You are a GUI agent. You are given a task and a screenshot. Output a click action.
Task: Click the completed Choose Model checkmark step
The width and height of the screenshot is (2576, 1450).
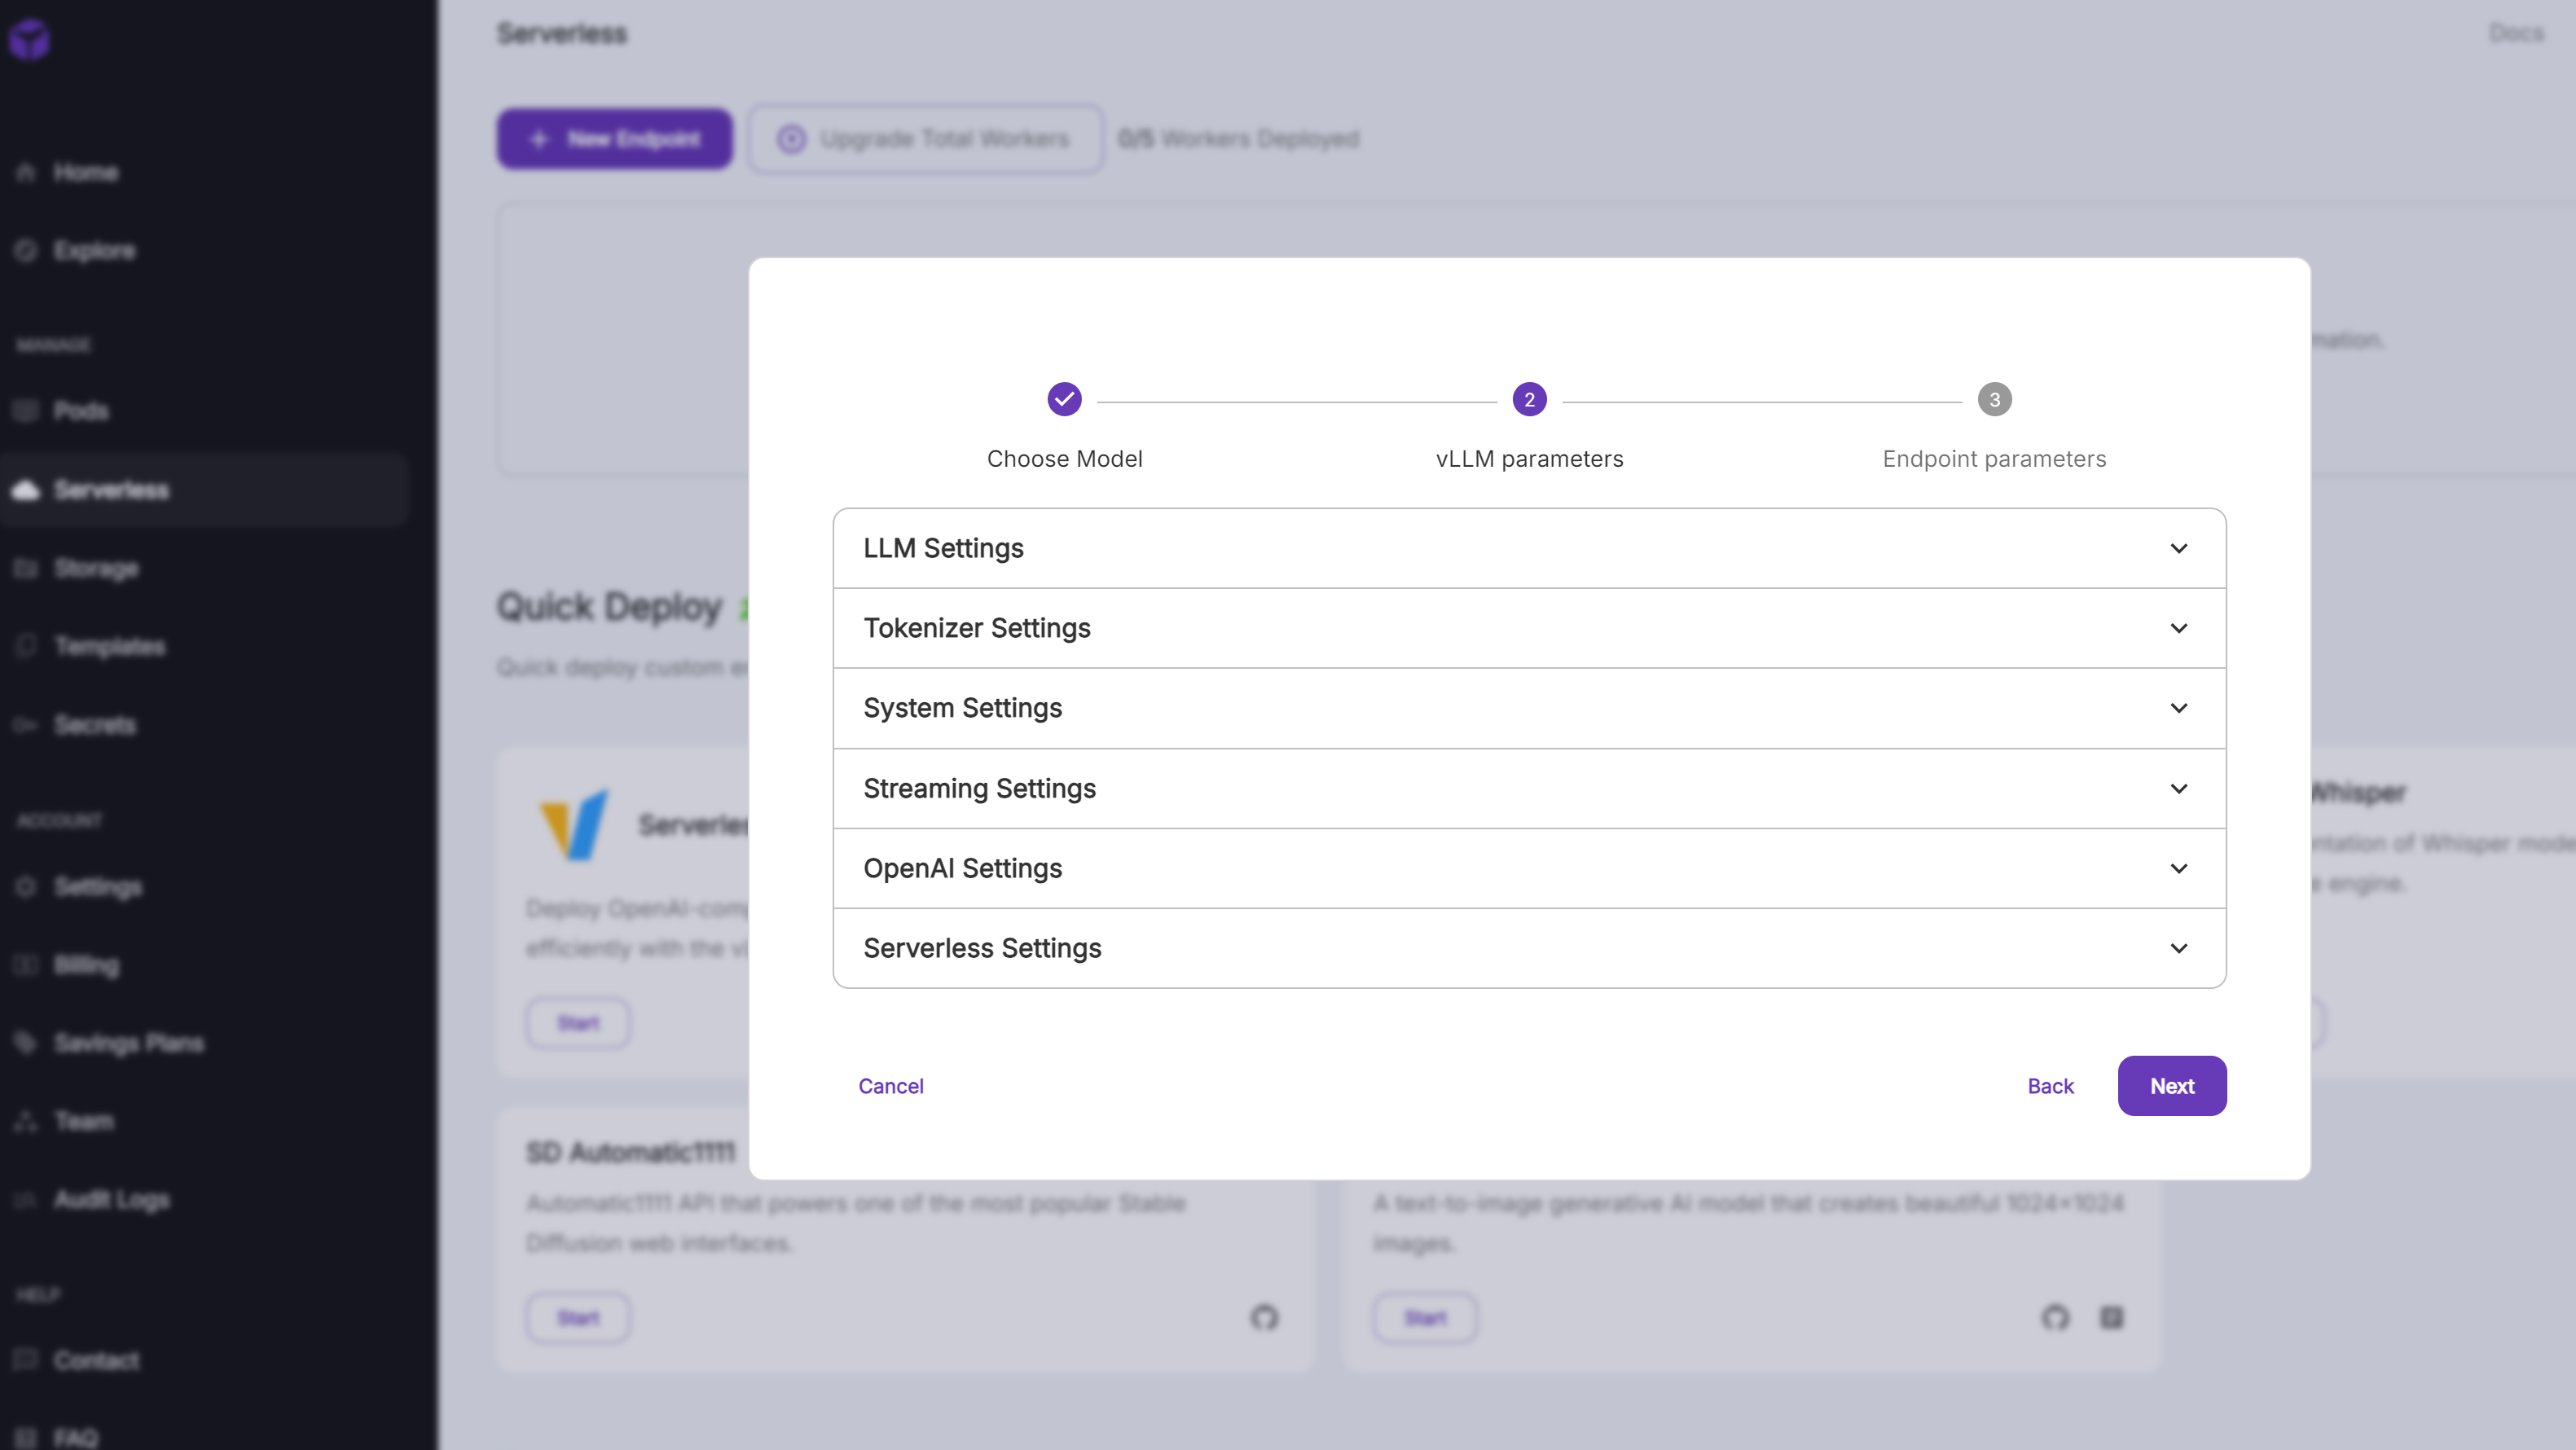[1064, 399]
